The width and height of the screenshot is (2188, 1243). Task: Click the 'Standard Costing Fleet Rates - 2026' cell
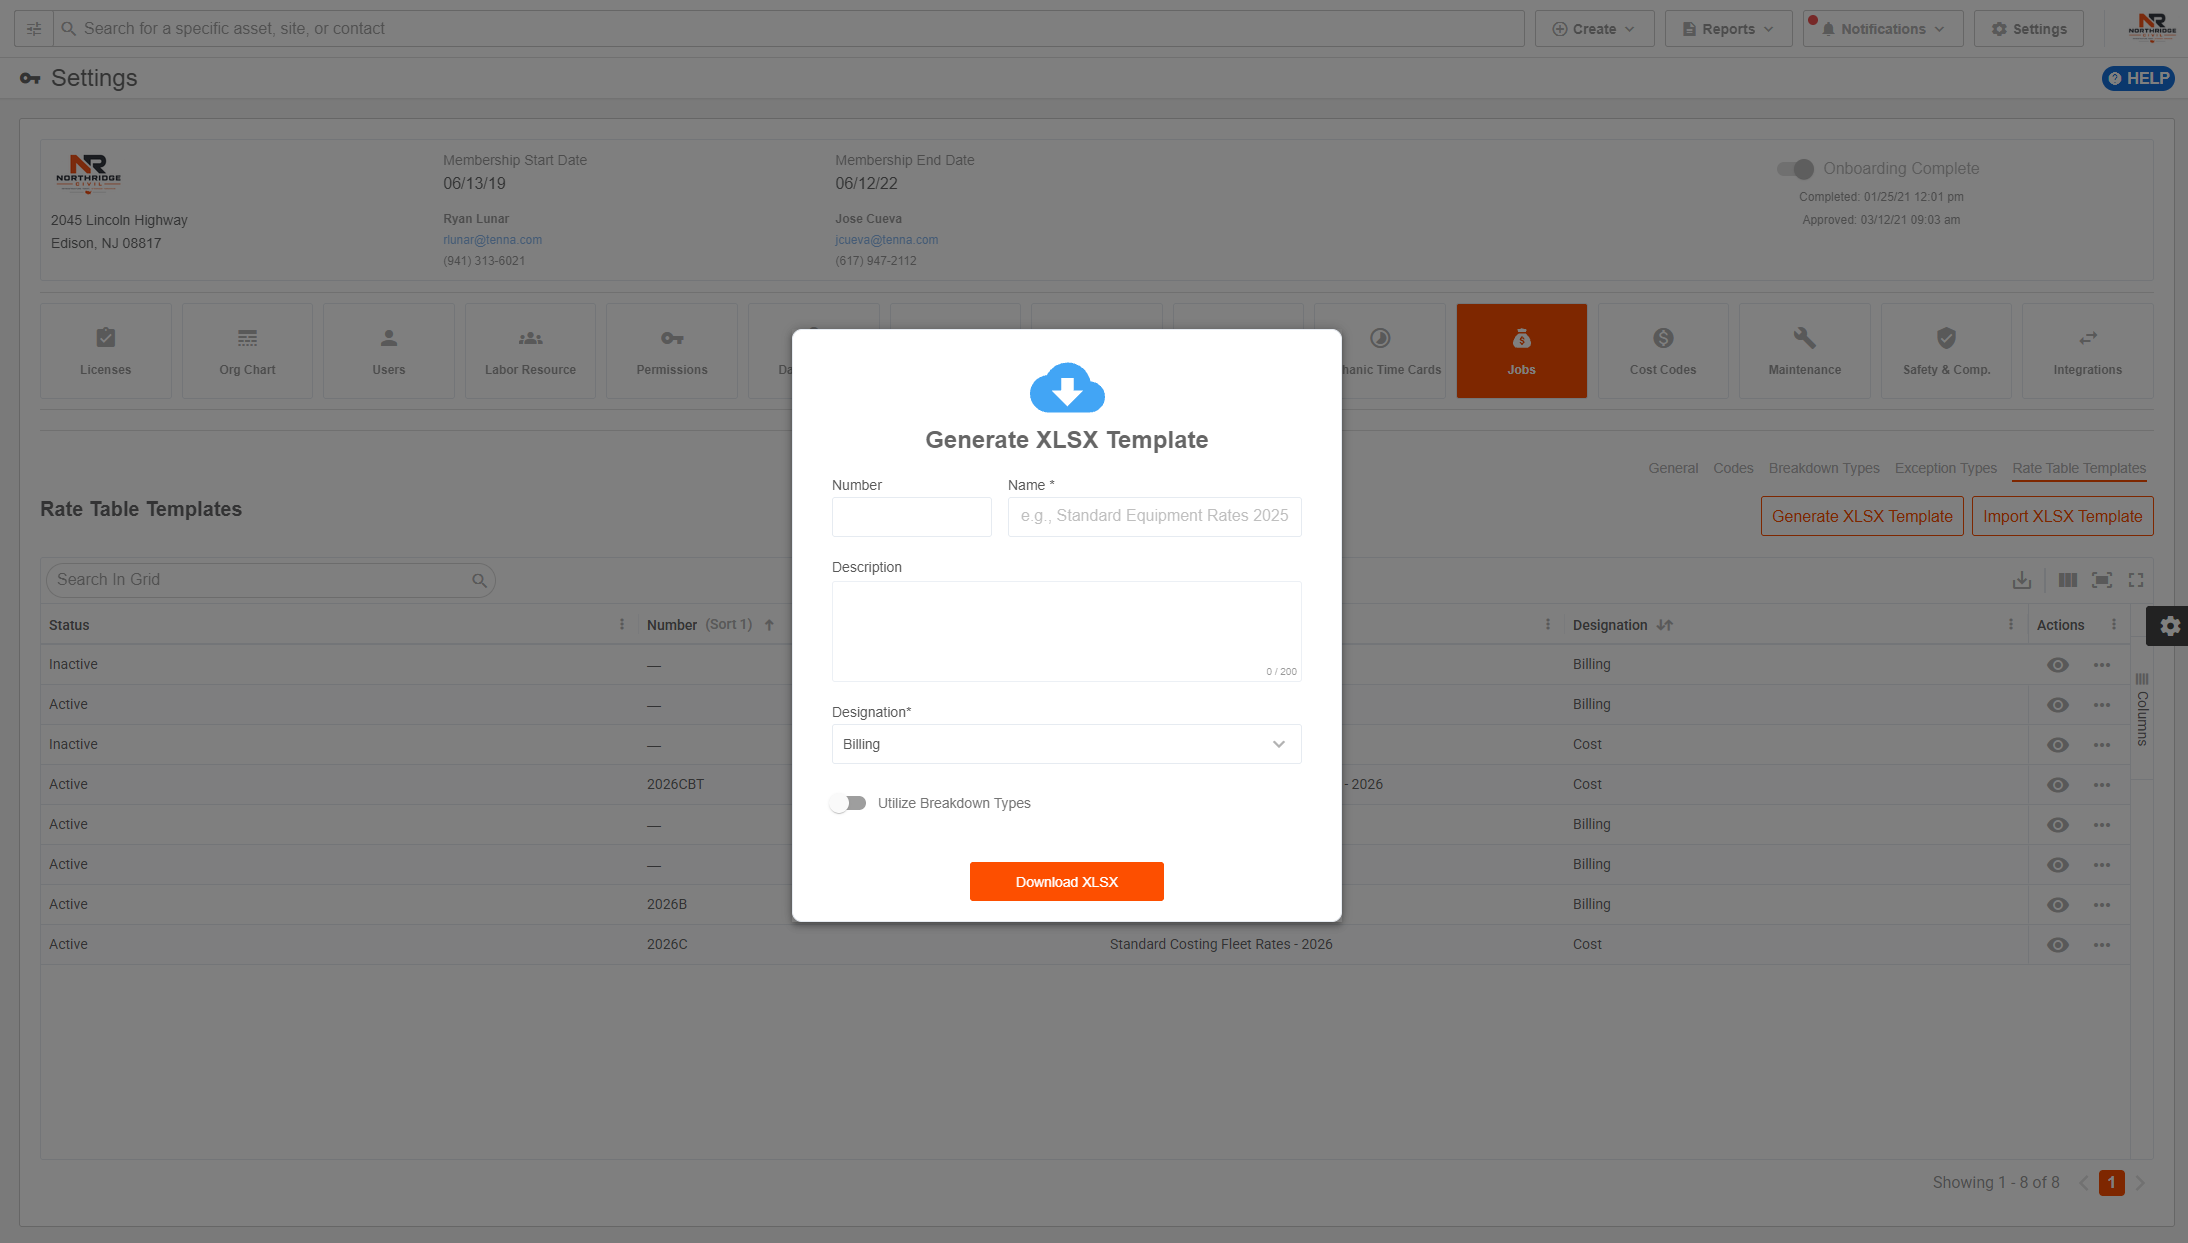(x=1220, y=945)
